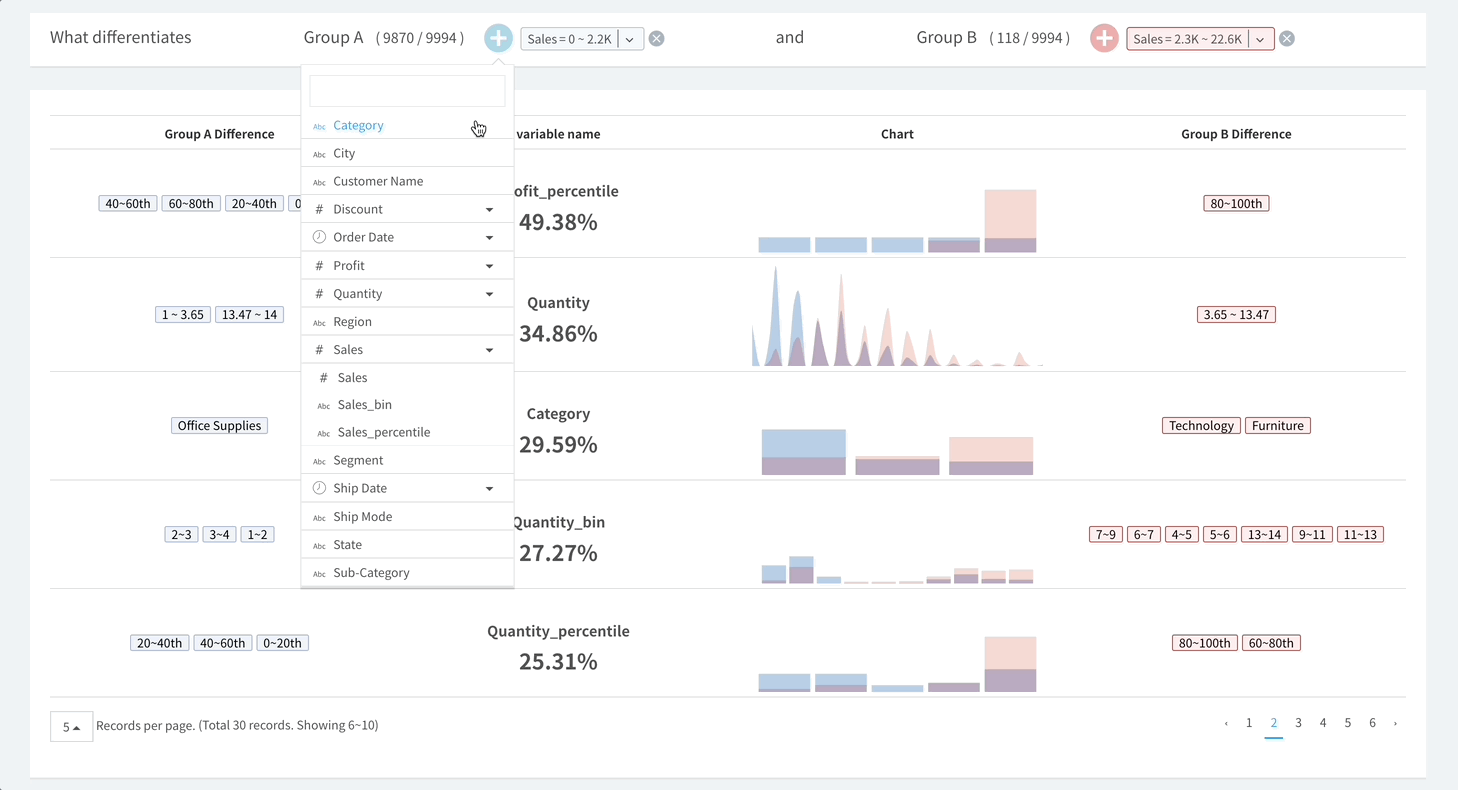Image resolution: width=1458 pixels, height=790 pixels.
Task: Select Category from the field list
Action: [358, 126]
